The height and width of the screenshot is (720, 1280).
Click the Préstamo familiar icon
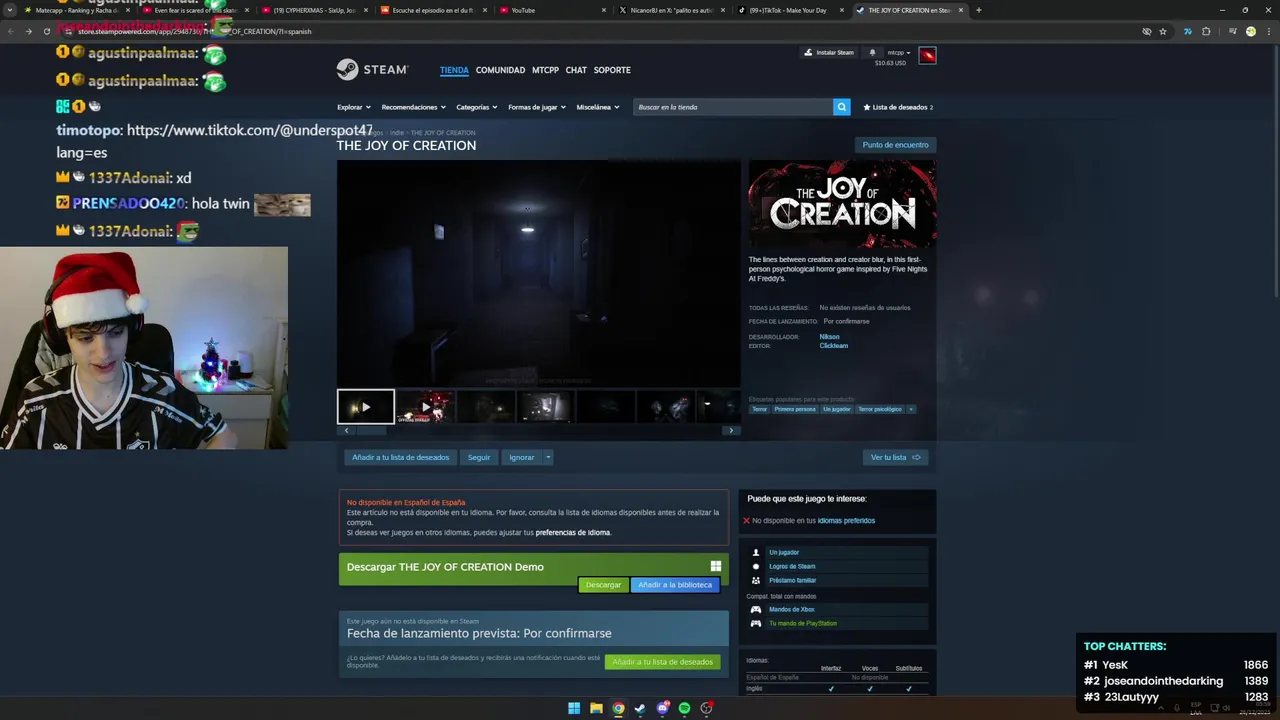(756, 580)
